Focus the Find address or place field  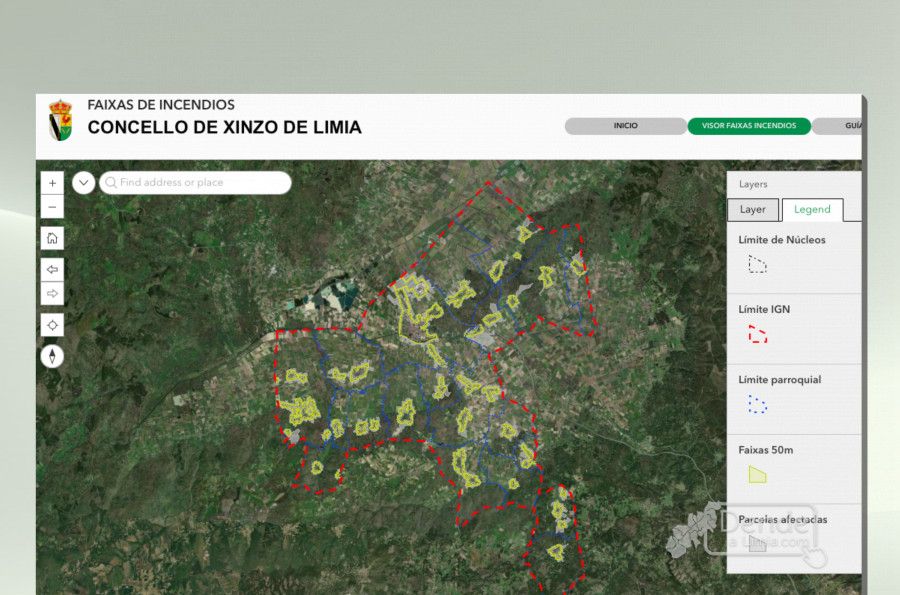coord(195,182)
